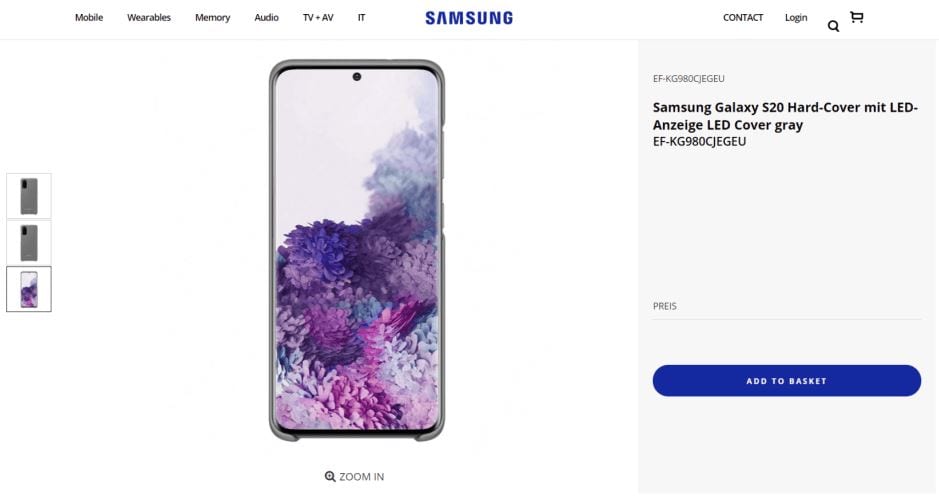The height and width of the screenshot is (503, 939).
Task: Open the shopping cart icon
Action: coord(856,17)
